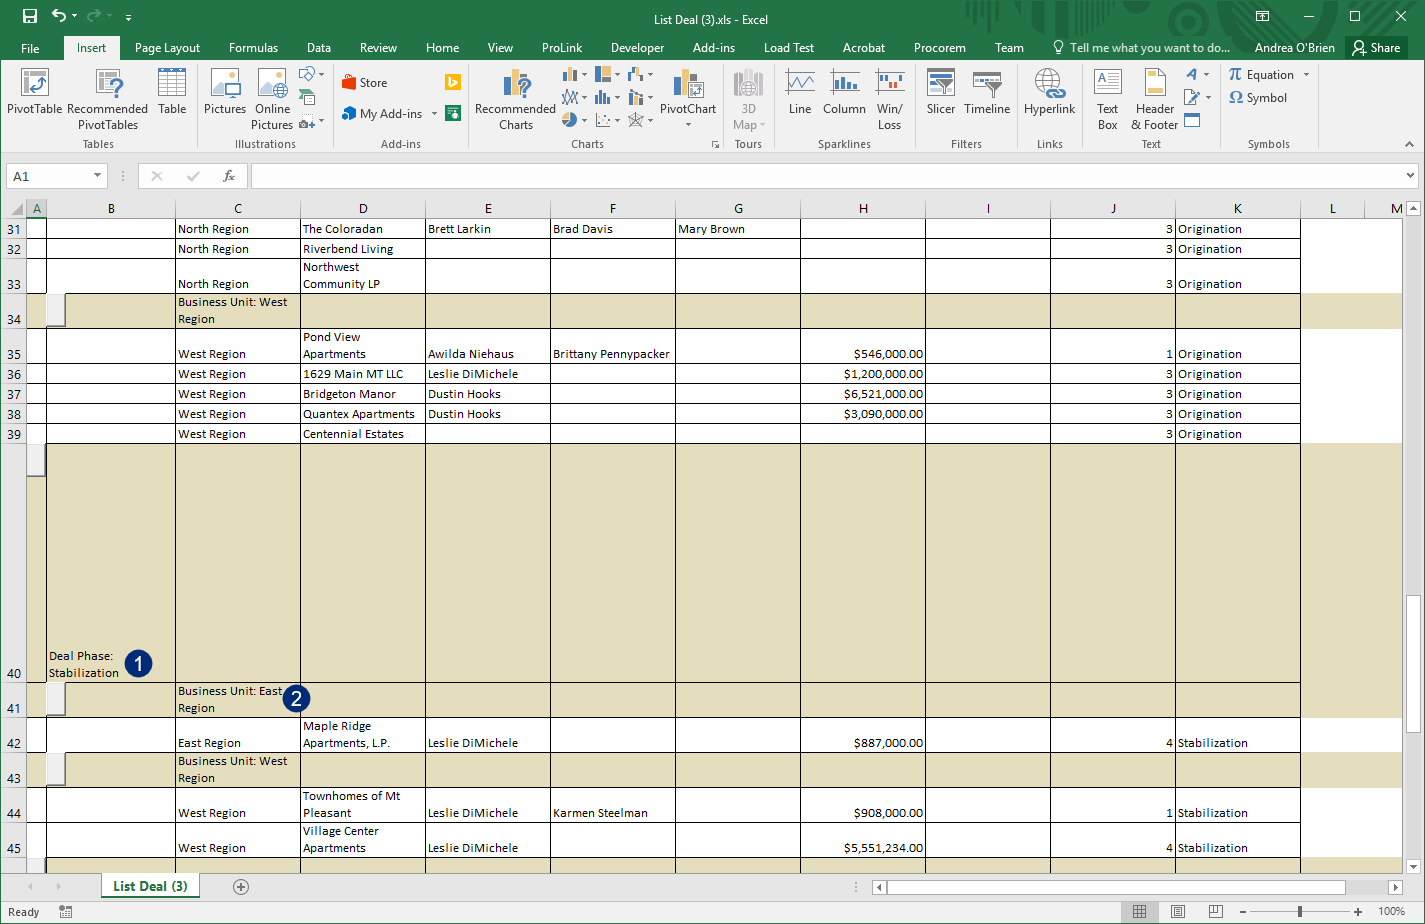Image resolution: width=1425 pixels, height=924 pixels.
Task: Click the vertical scrollbar thumb
Action: point(1413,663)
